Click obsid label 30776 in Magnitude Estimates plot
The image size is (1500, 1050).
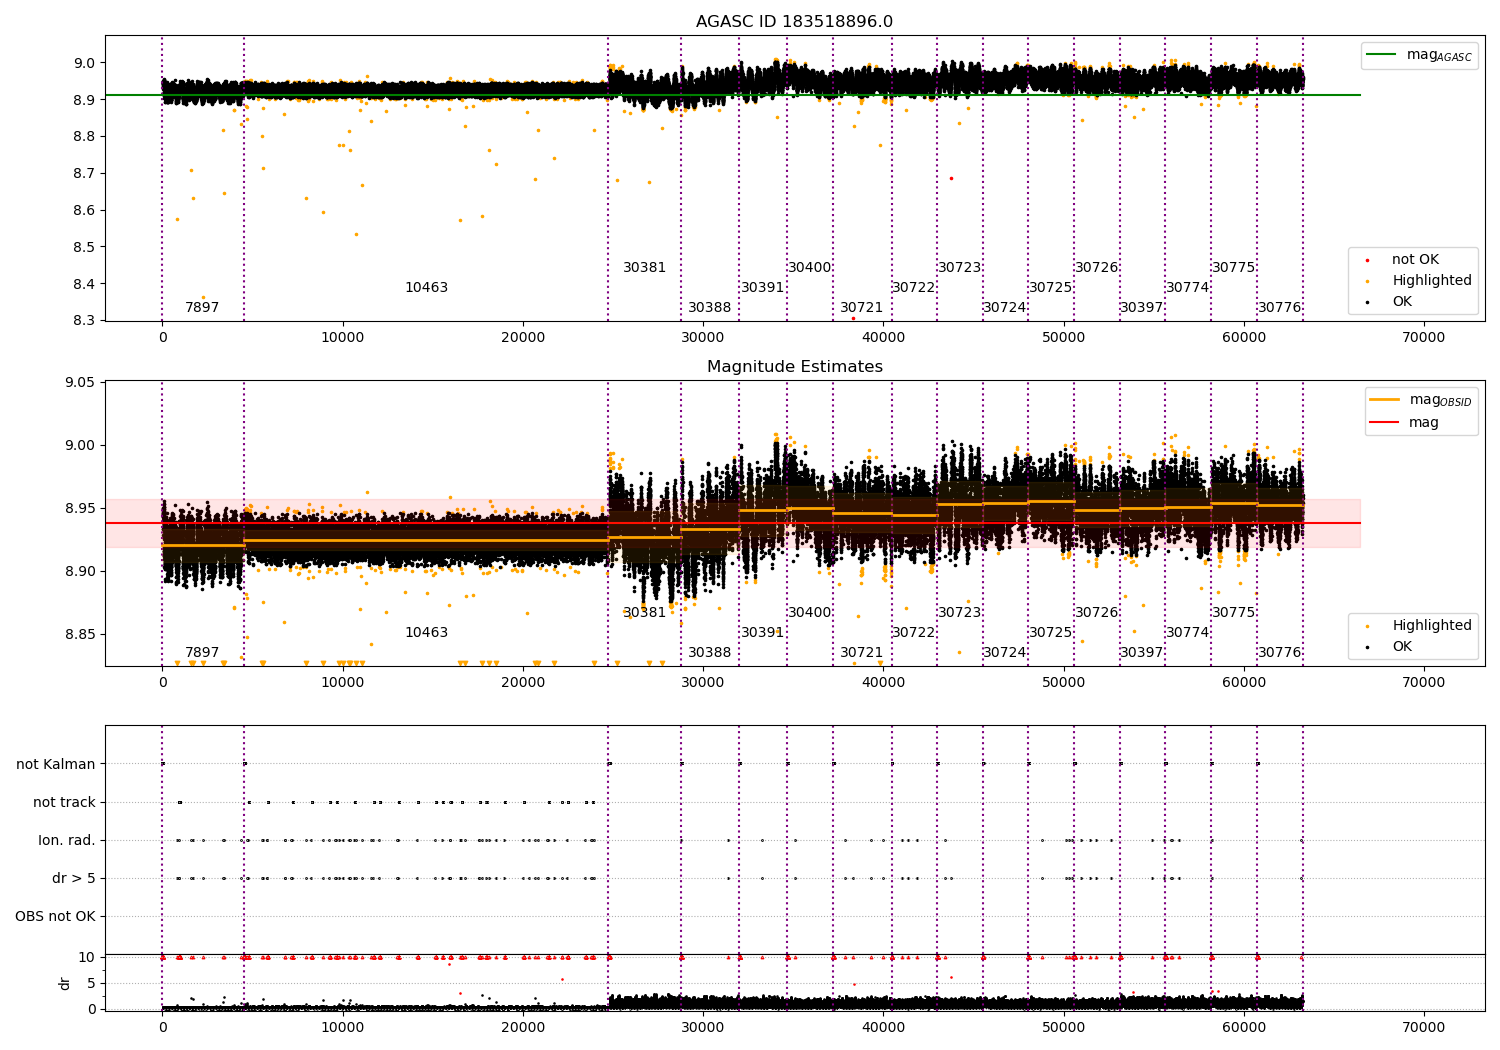point(1279,653)
